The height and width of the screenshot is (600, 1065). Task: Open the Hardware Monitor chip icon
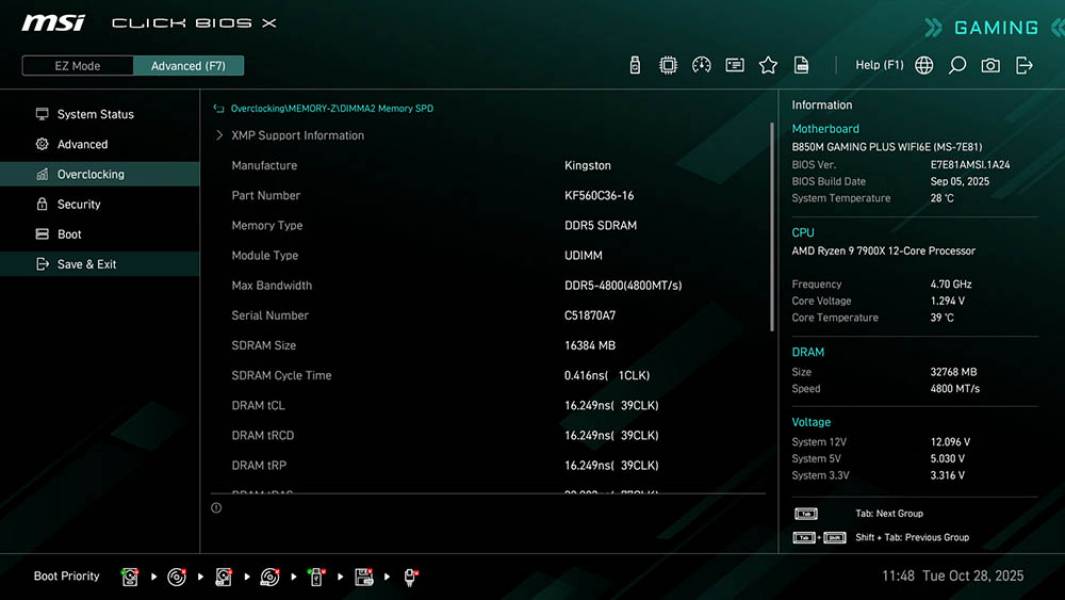pyautogui.click(x=668, y=64)
